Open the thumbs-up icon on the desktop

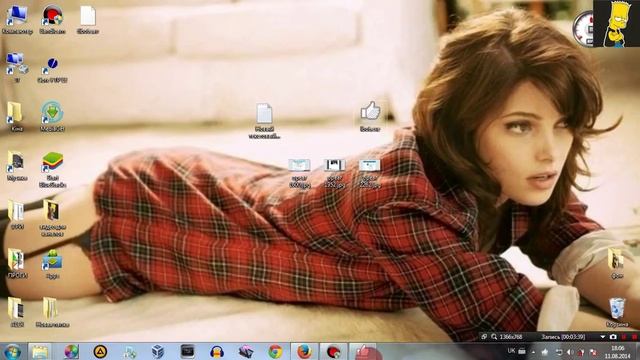pos(370,116)
